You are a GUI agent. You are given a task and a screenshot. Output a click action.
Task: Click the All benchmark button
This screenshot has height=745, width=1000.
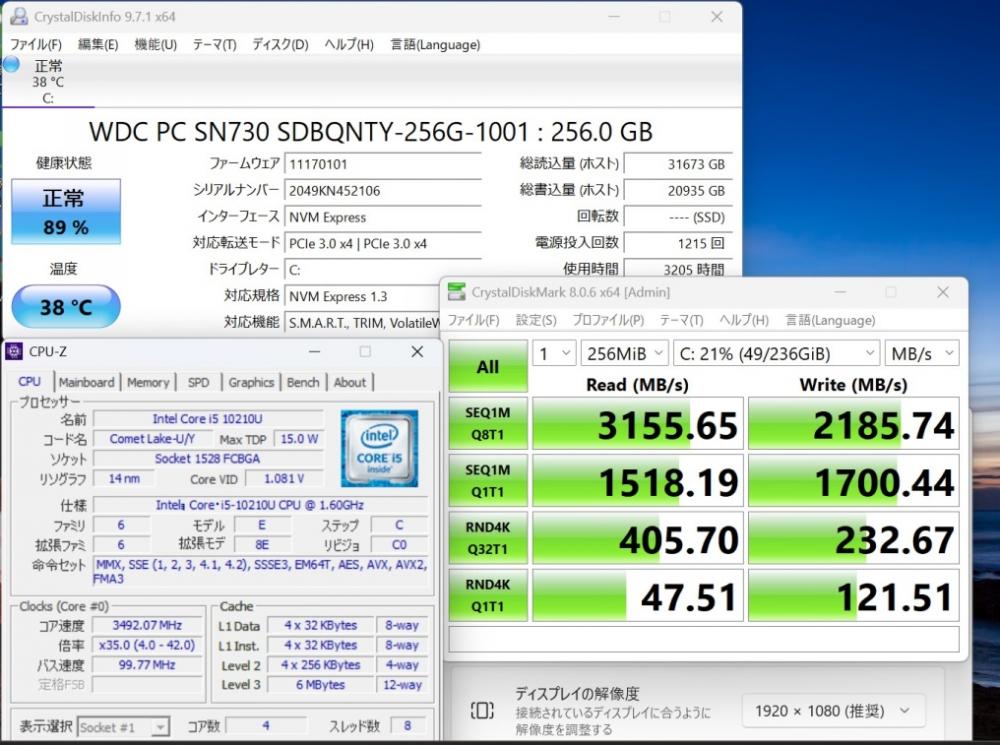[488, 366]
